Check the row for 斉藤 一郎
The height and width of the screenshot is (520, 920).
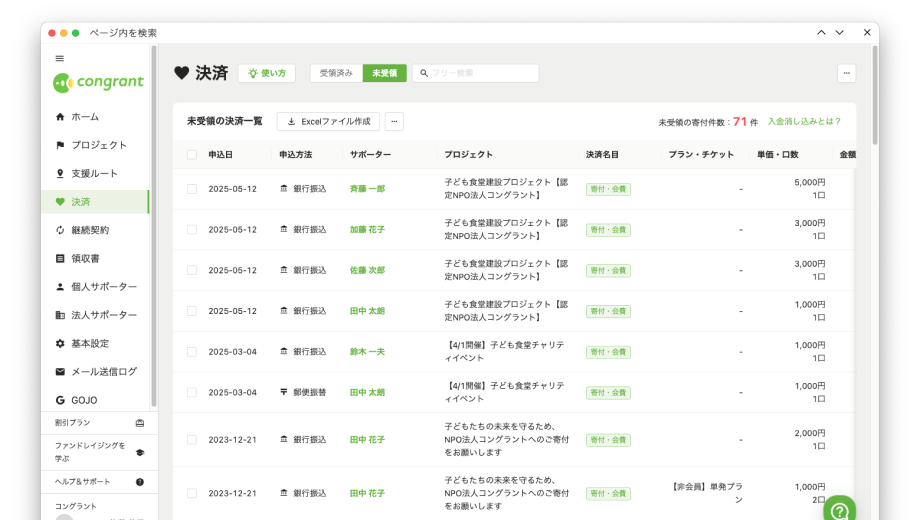pos(192,189)
